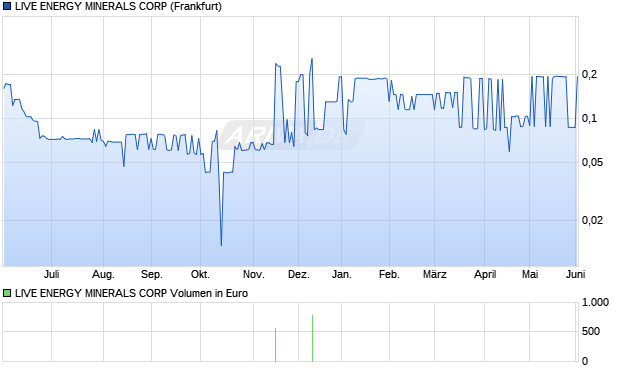Click the 'Feb.' month label
The image size is (620, 371).
389,274
